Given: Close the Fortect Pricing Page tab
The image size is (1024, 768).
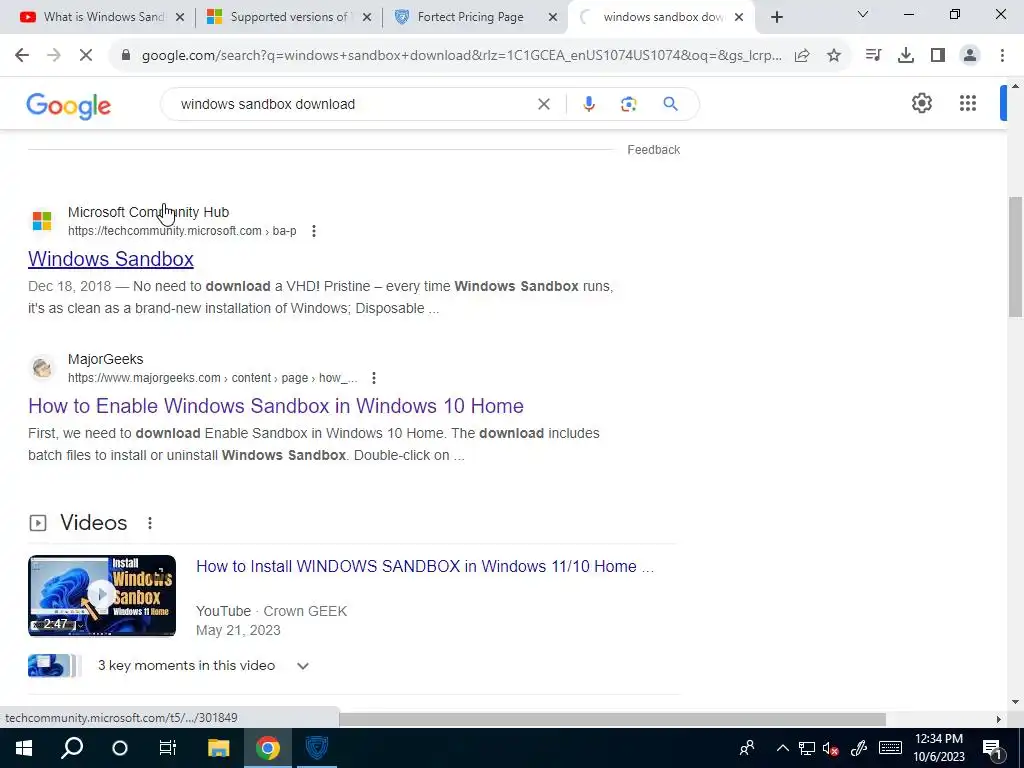Looking at the screenshot, I should (552, 17).
